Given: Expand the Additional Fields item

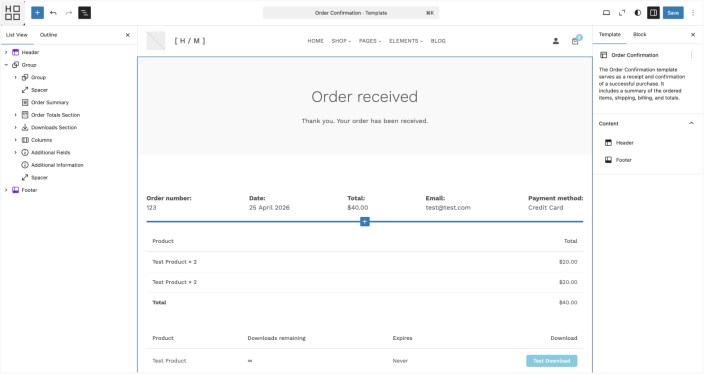Looking at the screenshot, I should click(x=15, y=153).
